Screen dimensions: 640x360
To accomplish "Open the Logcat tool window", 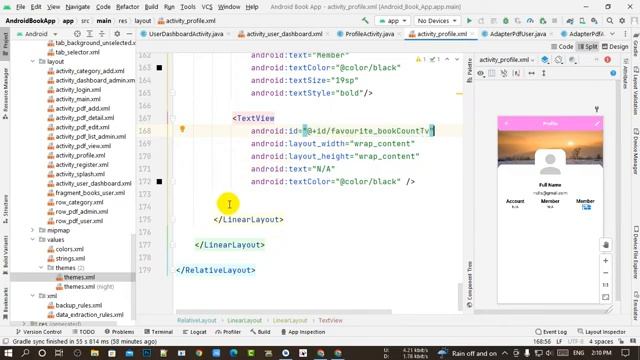I will pyautogui.click(x=194, y=332).
